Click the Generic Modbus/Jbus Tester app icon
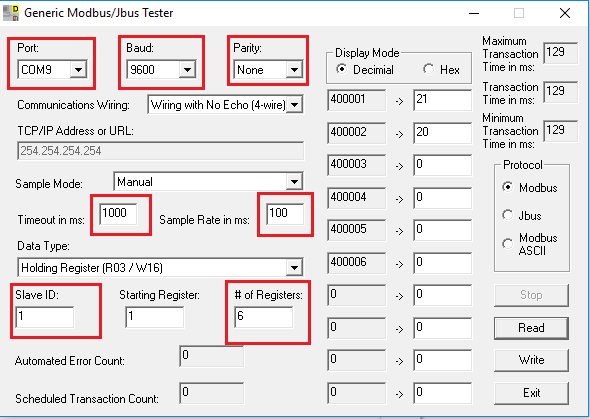This screenshot has width=590, height=419. pos(11,13)
